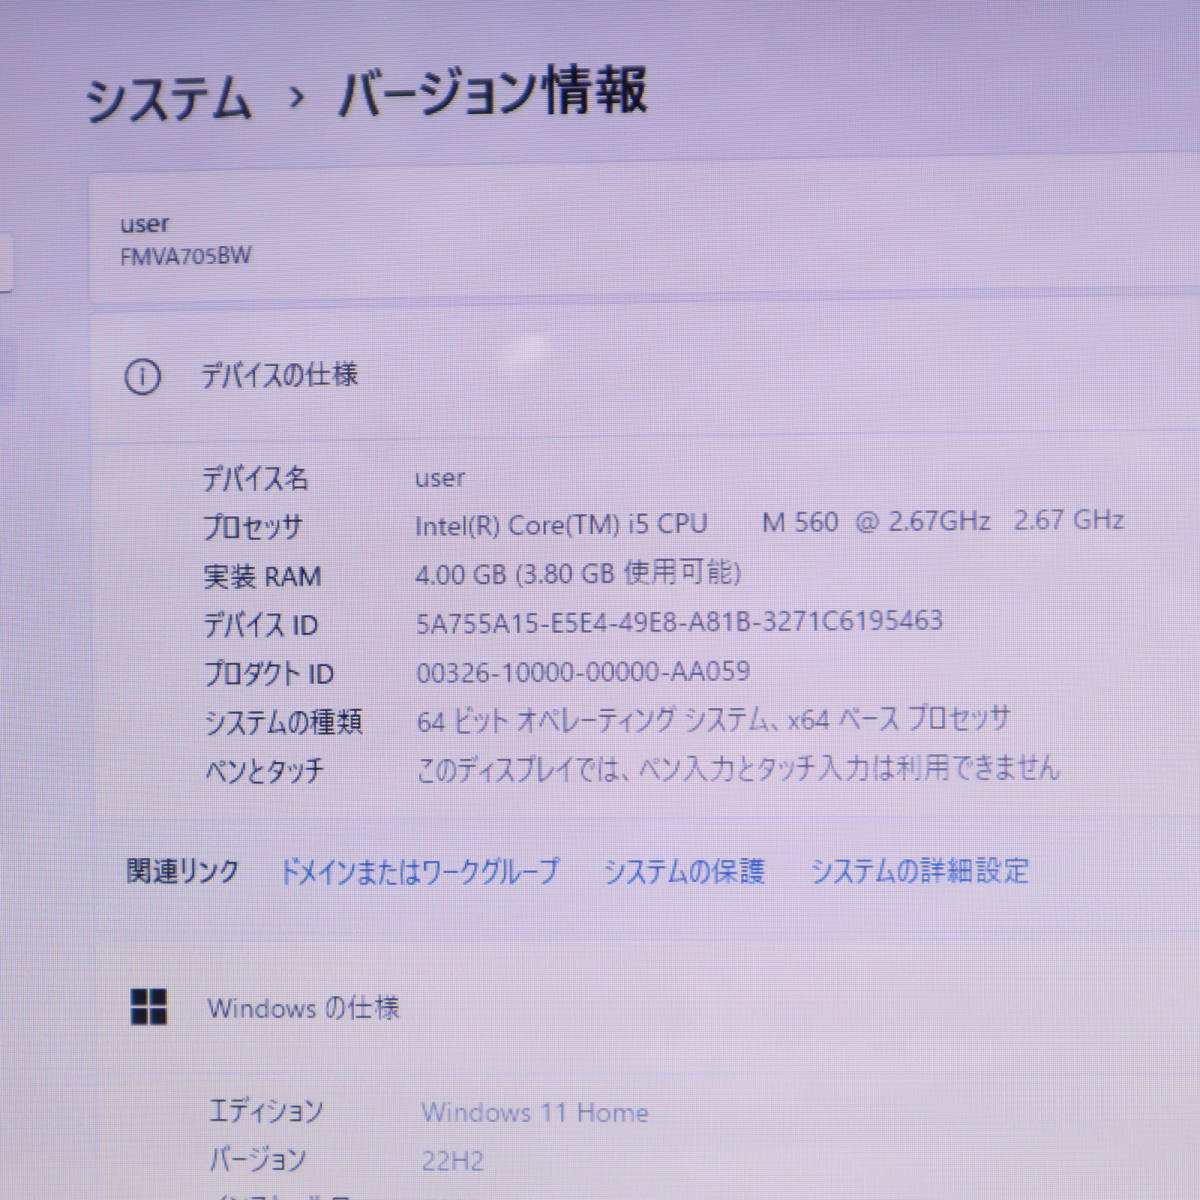
Task: Click the エディション label
Action: point(266,1111)
